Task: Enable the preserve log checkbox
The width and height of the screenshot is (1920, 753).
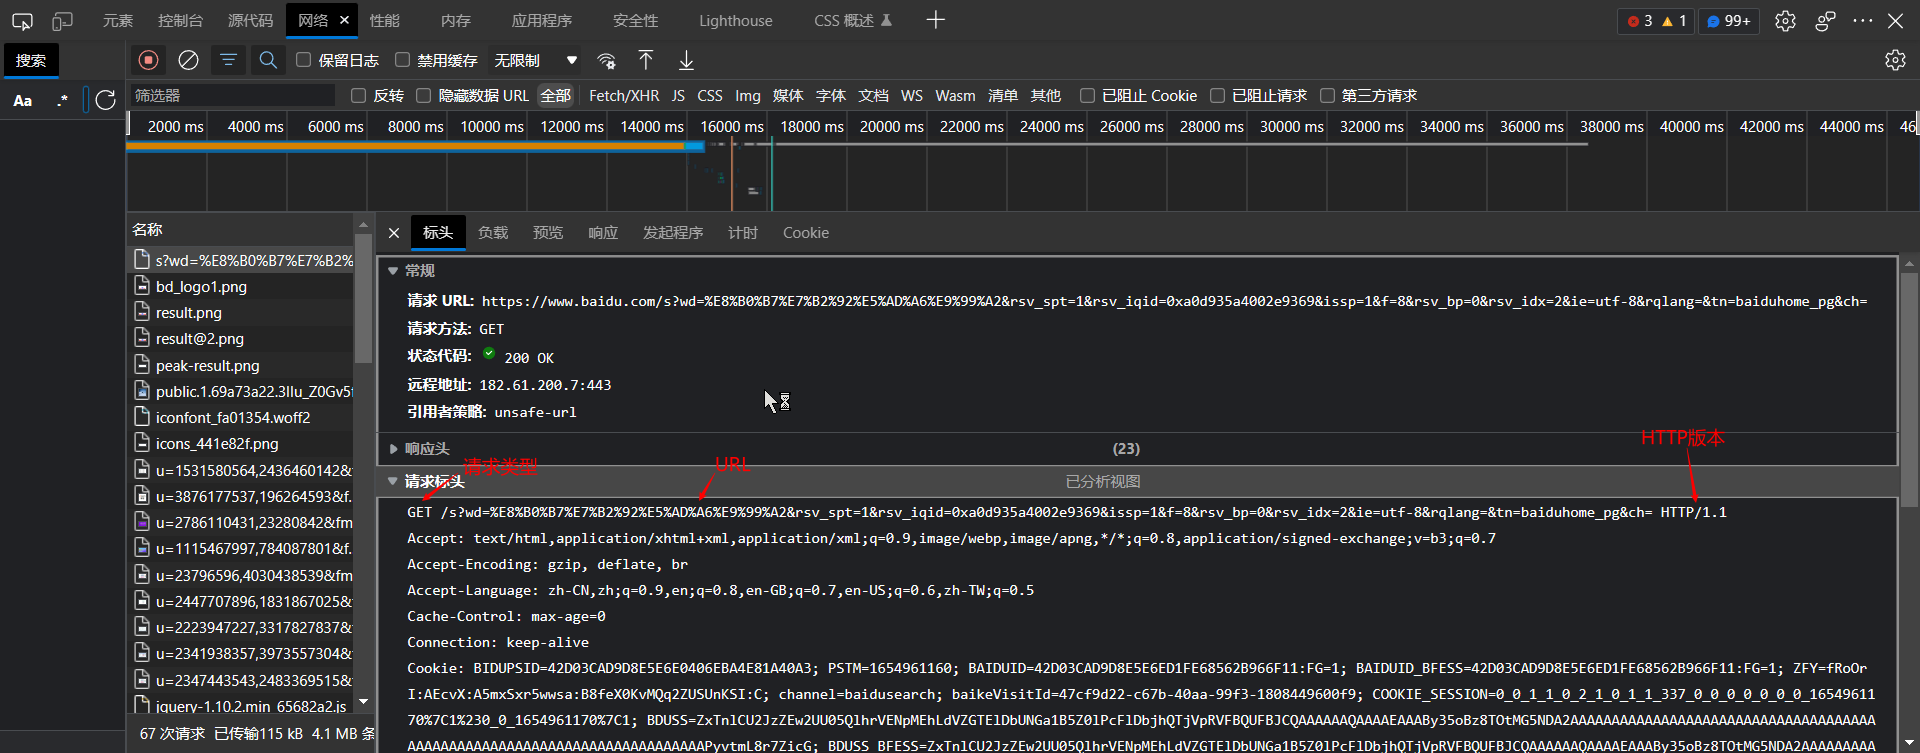Action: pos(304,60)
